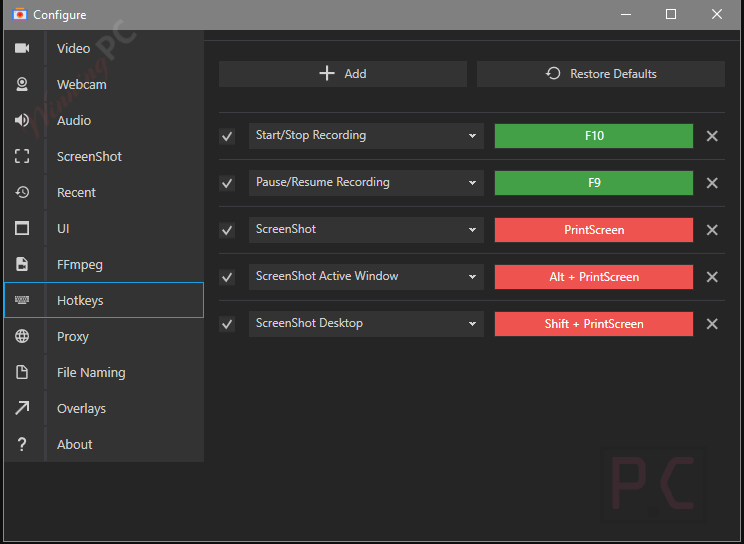Image resolution: width=744 pixels, height=544 pixels.
Task: Click the ScreenShot crop-frame icon
Action: 22,156
